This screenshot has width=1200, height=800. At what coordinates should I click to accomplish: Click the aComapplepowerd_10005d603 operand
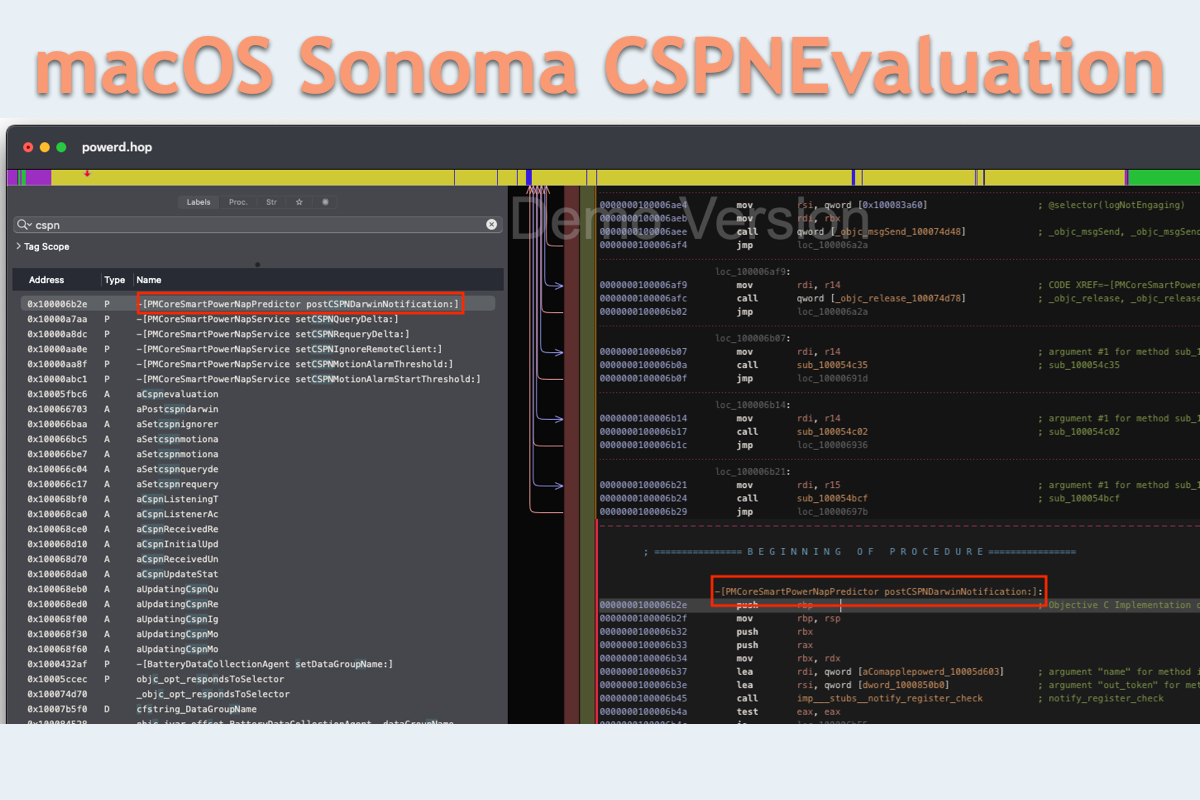click(930, 672)
